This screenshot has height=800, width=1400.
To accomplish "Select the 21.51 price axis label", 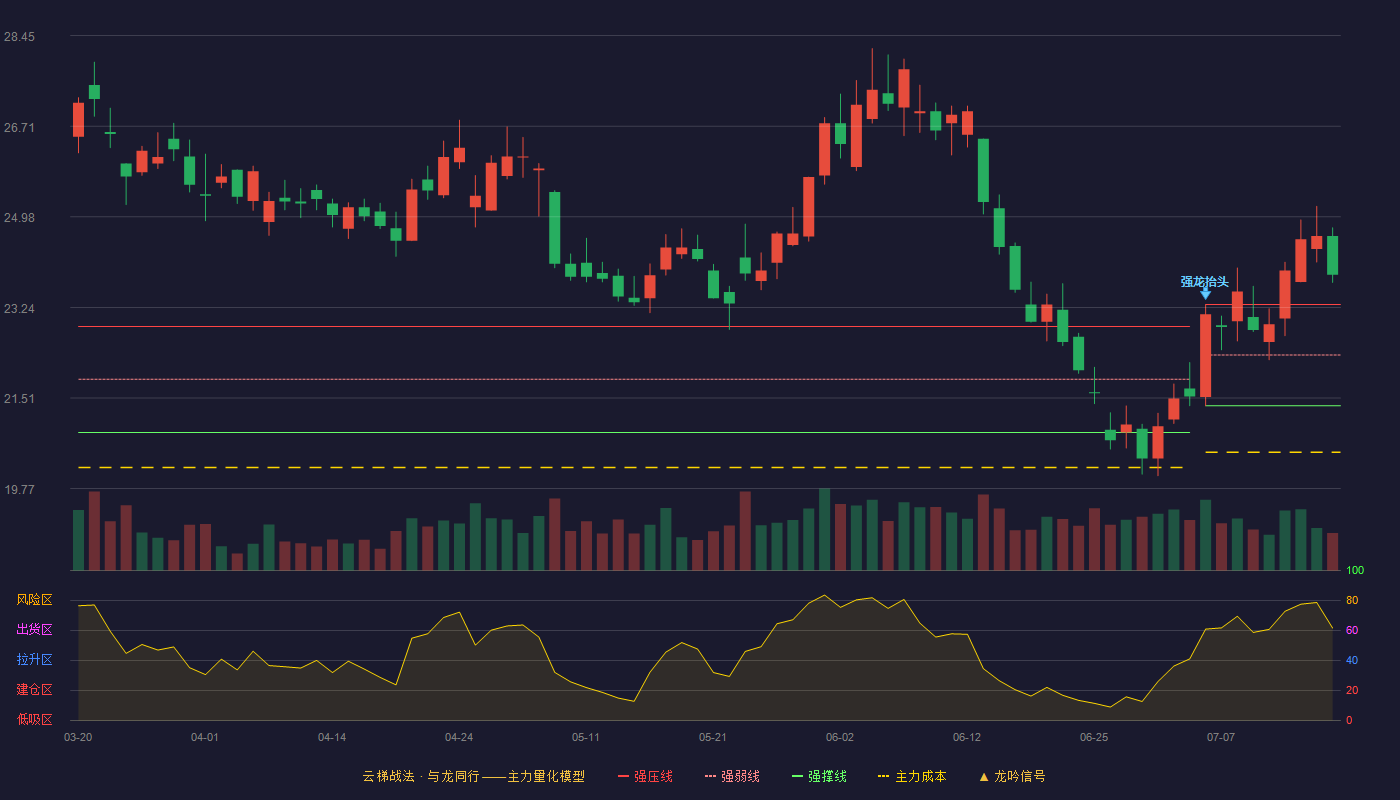I will [19, 399].
